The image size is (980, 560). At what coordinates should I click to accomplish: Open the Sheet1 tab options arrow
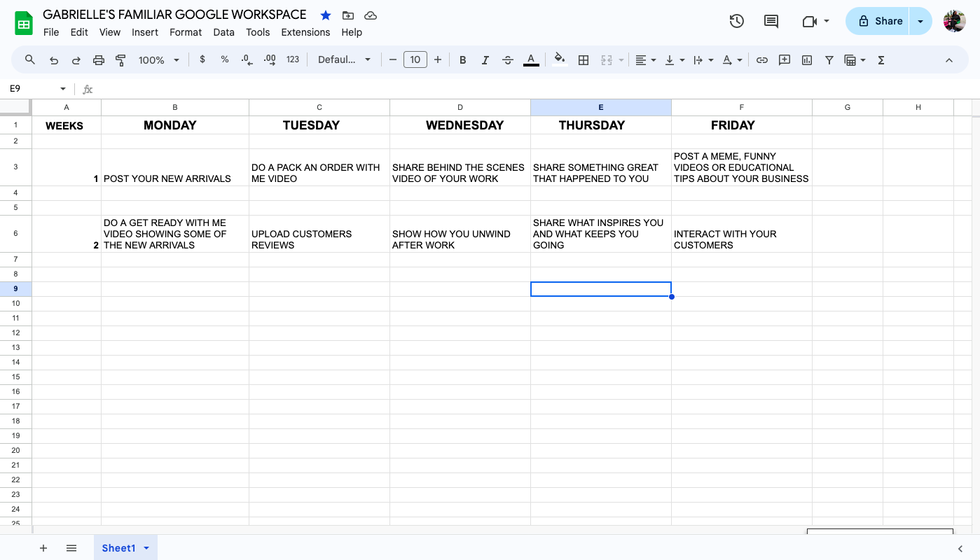(x=147, y=548)
